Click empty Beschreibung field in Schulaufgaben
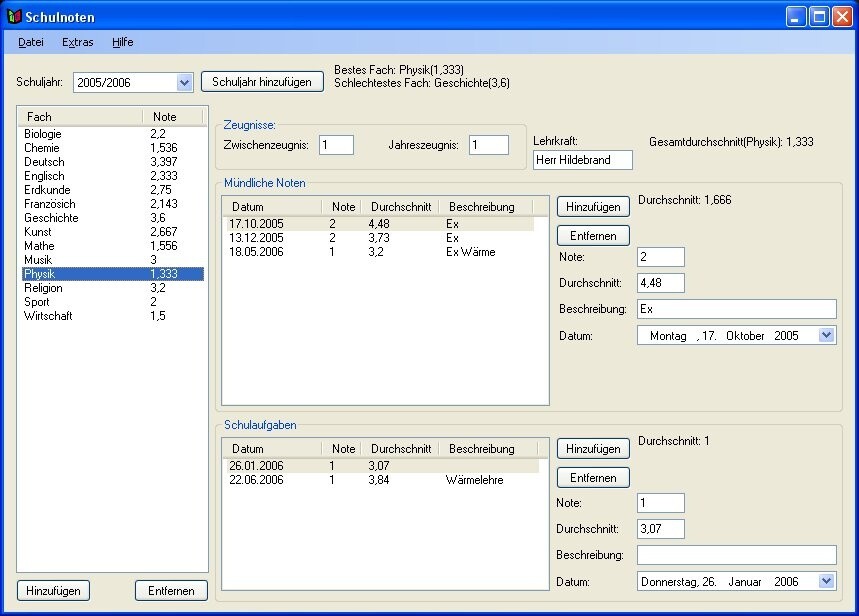The height and width of the screenshot is (616, 859). coord(737,555)
